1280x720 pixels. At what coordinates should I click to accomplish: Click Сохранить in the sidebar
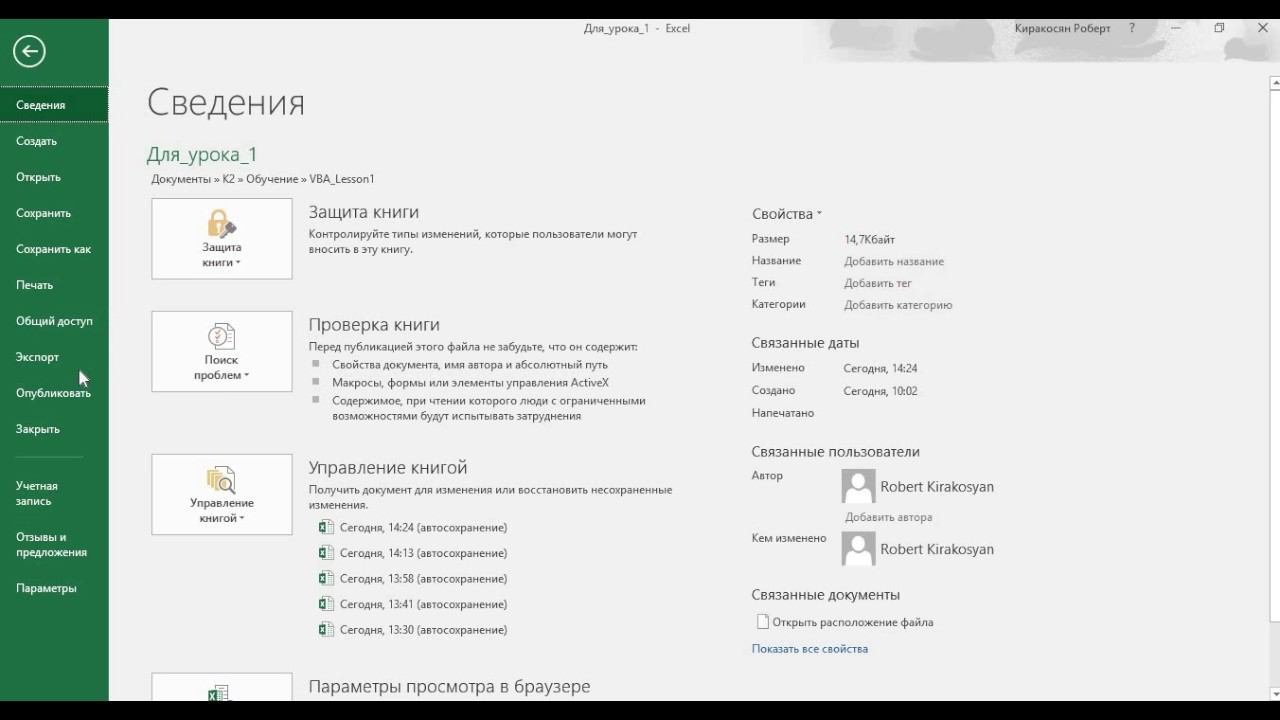(54, 213)
